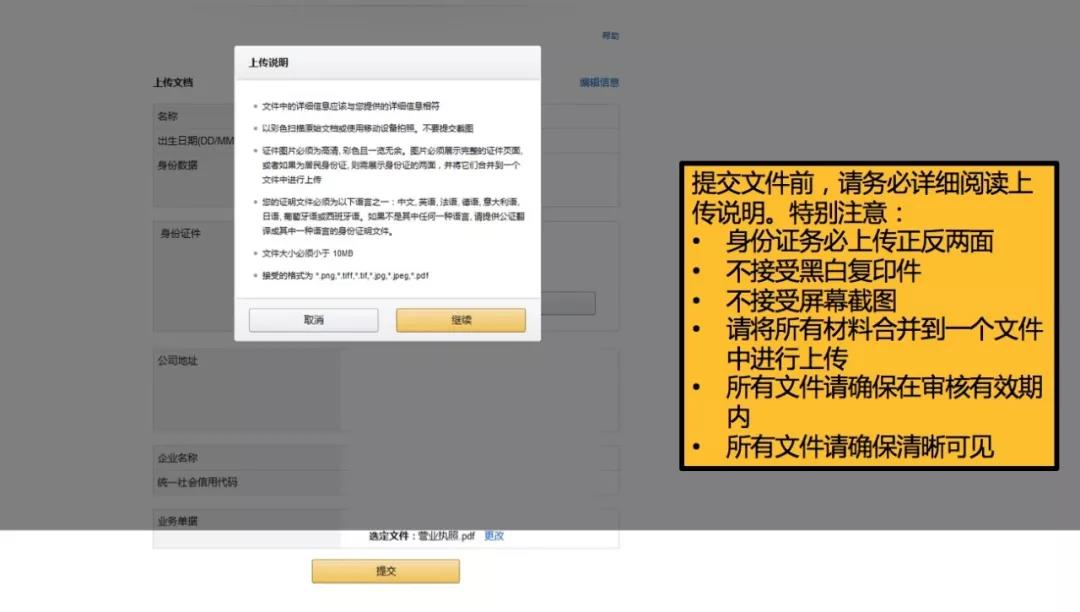Click the 统一社会信用代码 field
The height and width of the screenshot is (612, 1080).
click(x=200, y=480)
